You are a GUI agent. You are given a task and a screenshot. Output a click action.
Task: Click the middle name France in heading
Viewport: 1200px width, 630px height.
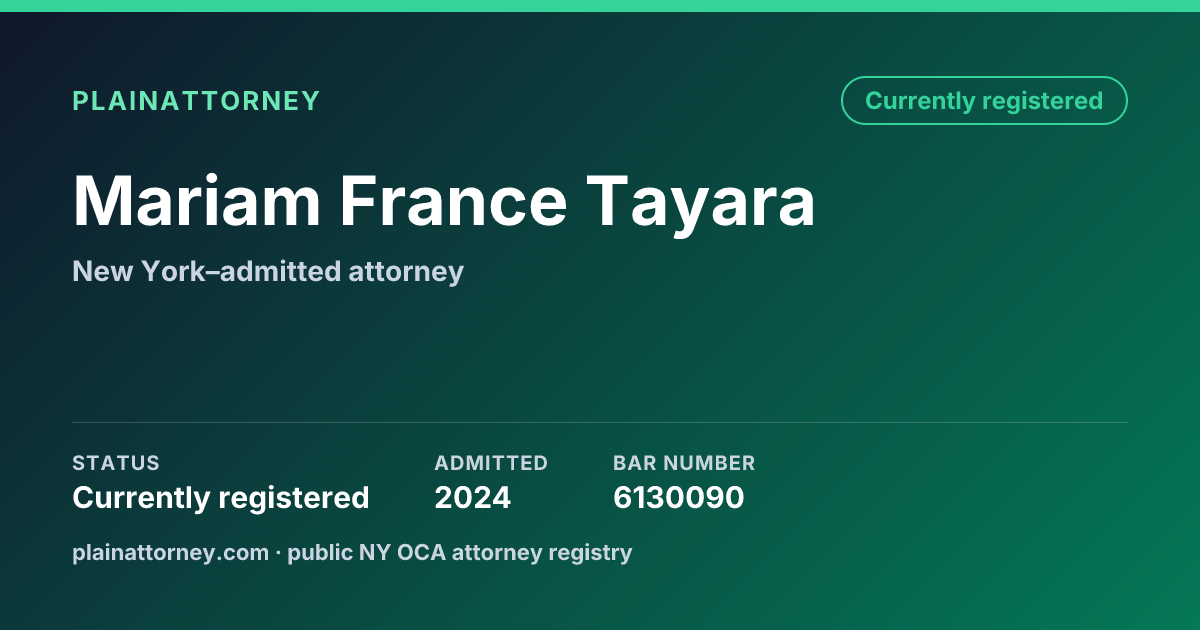point(455,200)
